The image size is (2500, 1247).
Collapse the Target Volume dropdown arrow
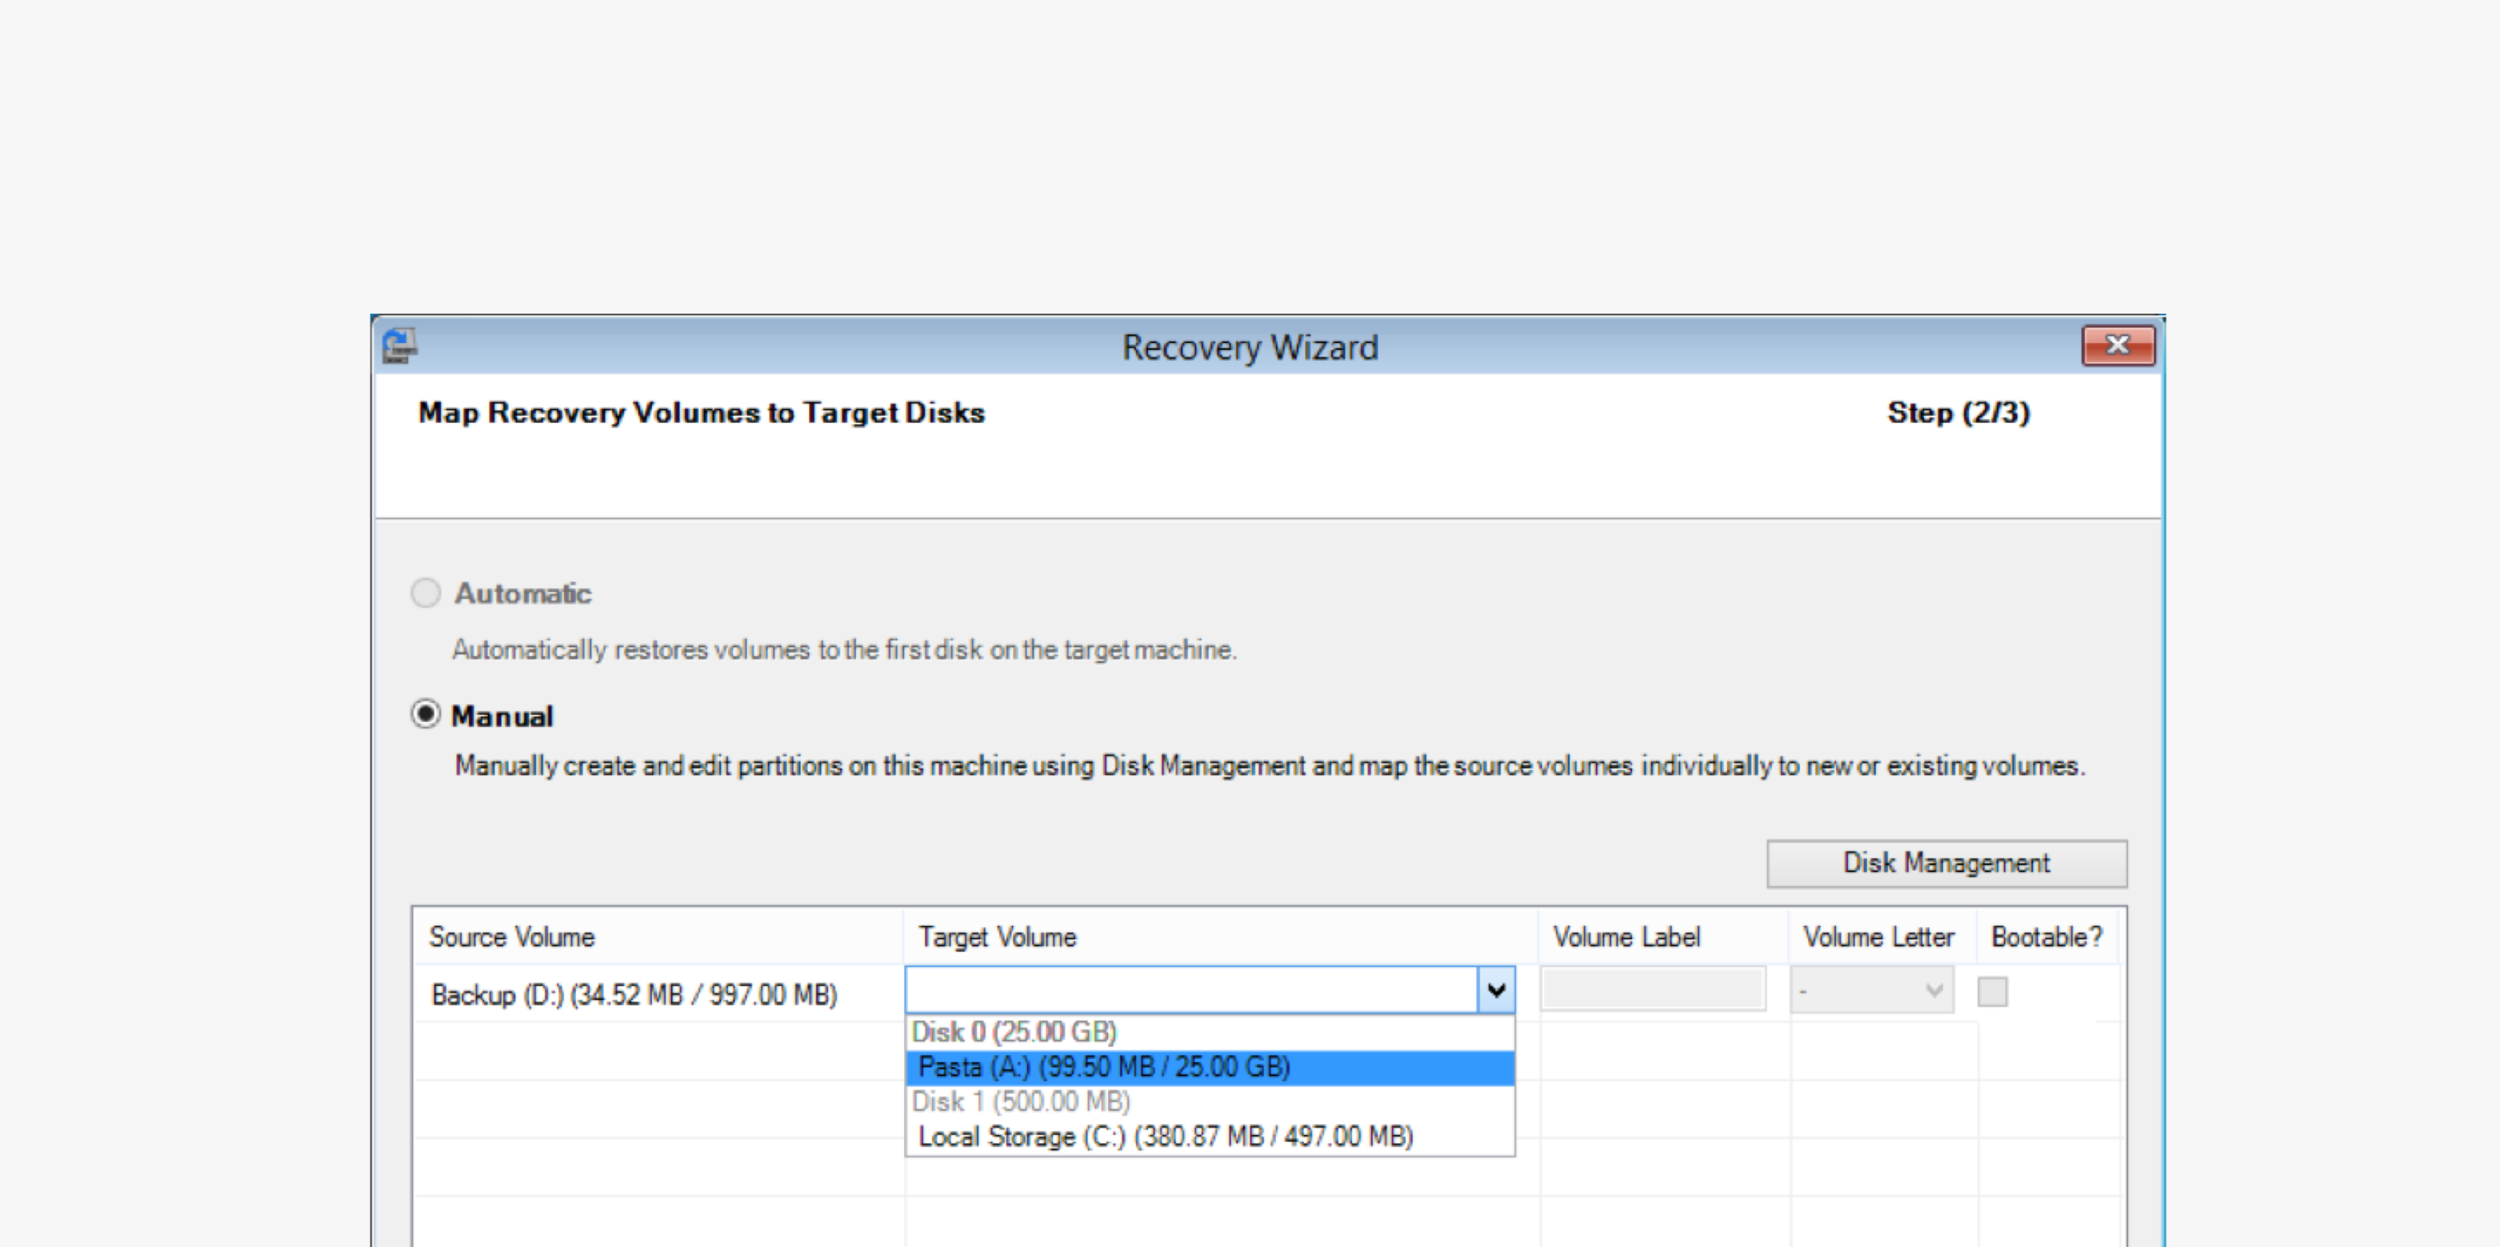point(1496,991)
